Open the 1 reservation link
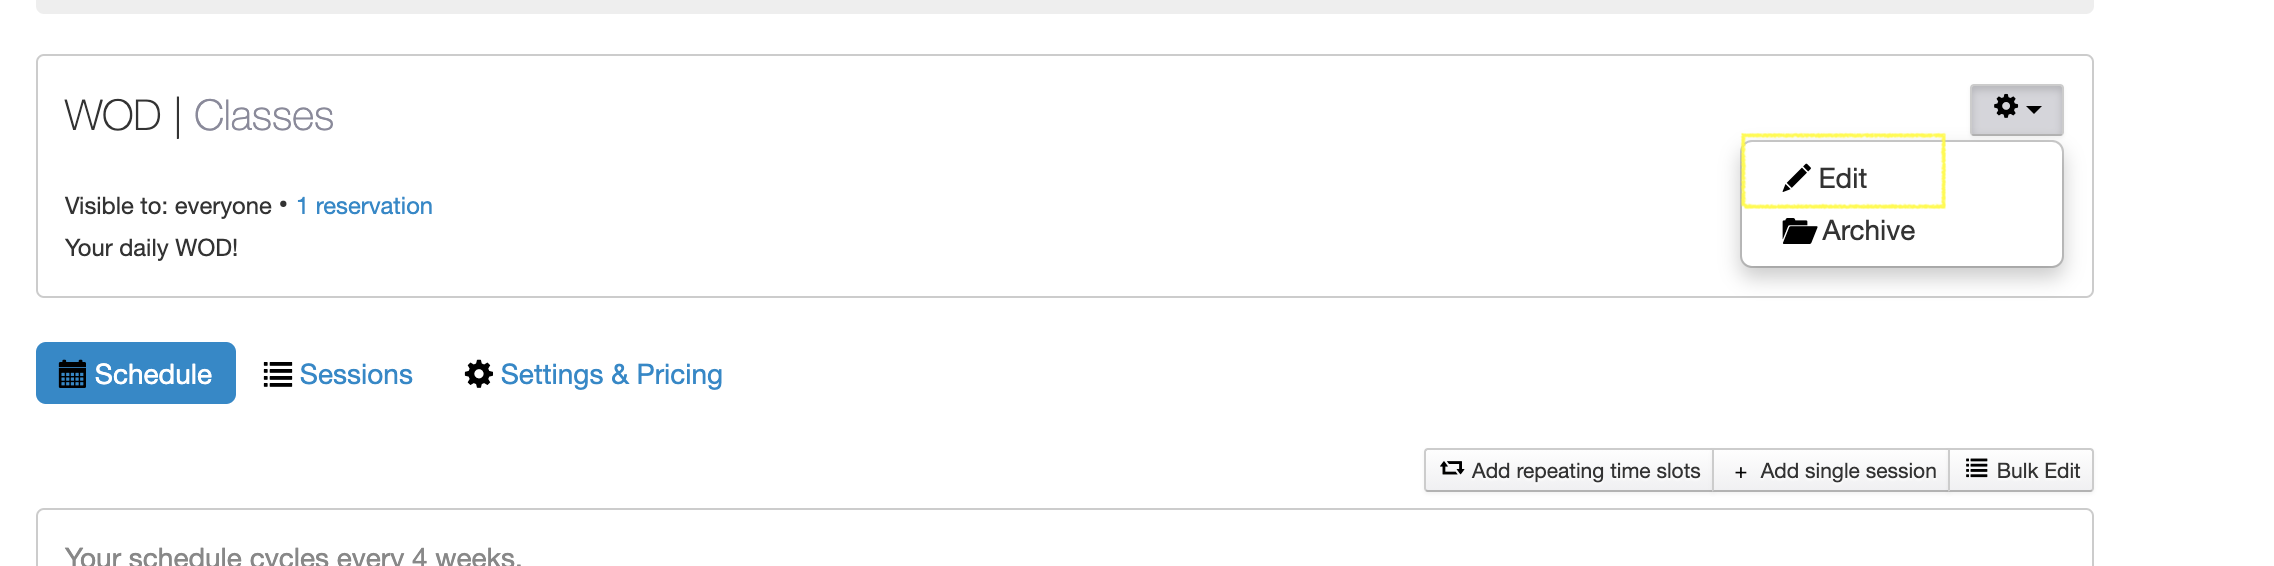The width and height of the screenshot is (2274, 566). pyautogui.click(x=364, y=206)
